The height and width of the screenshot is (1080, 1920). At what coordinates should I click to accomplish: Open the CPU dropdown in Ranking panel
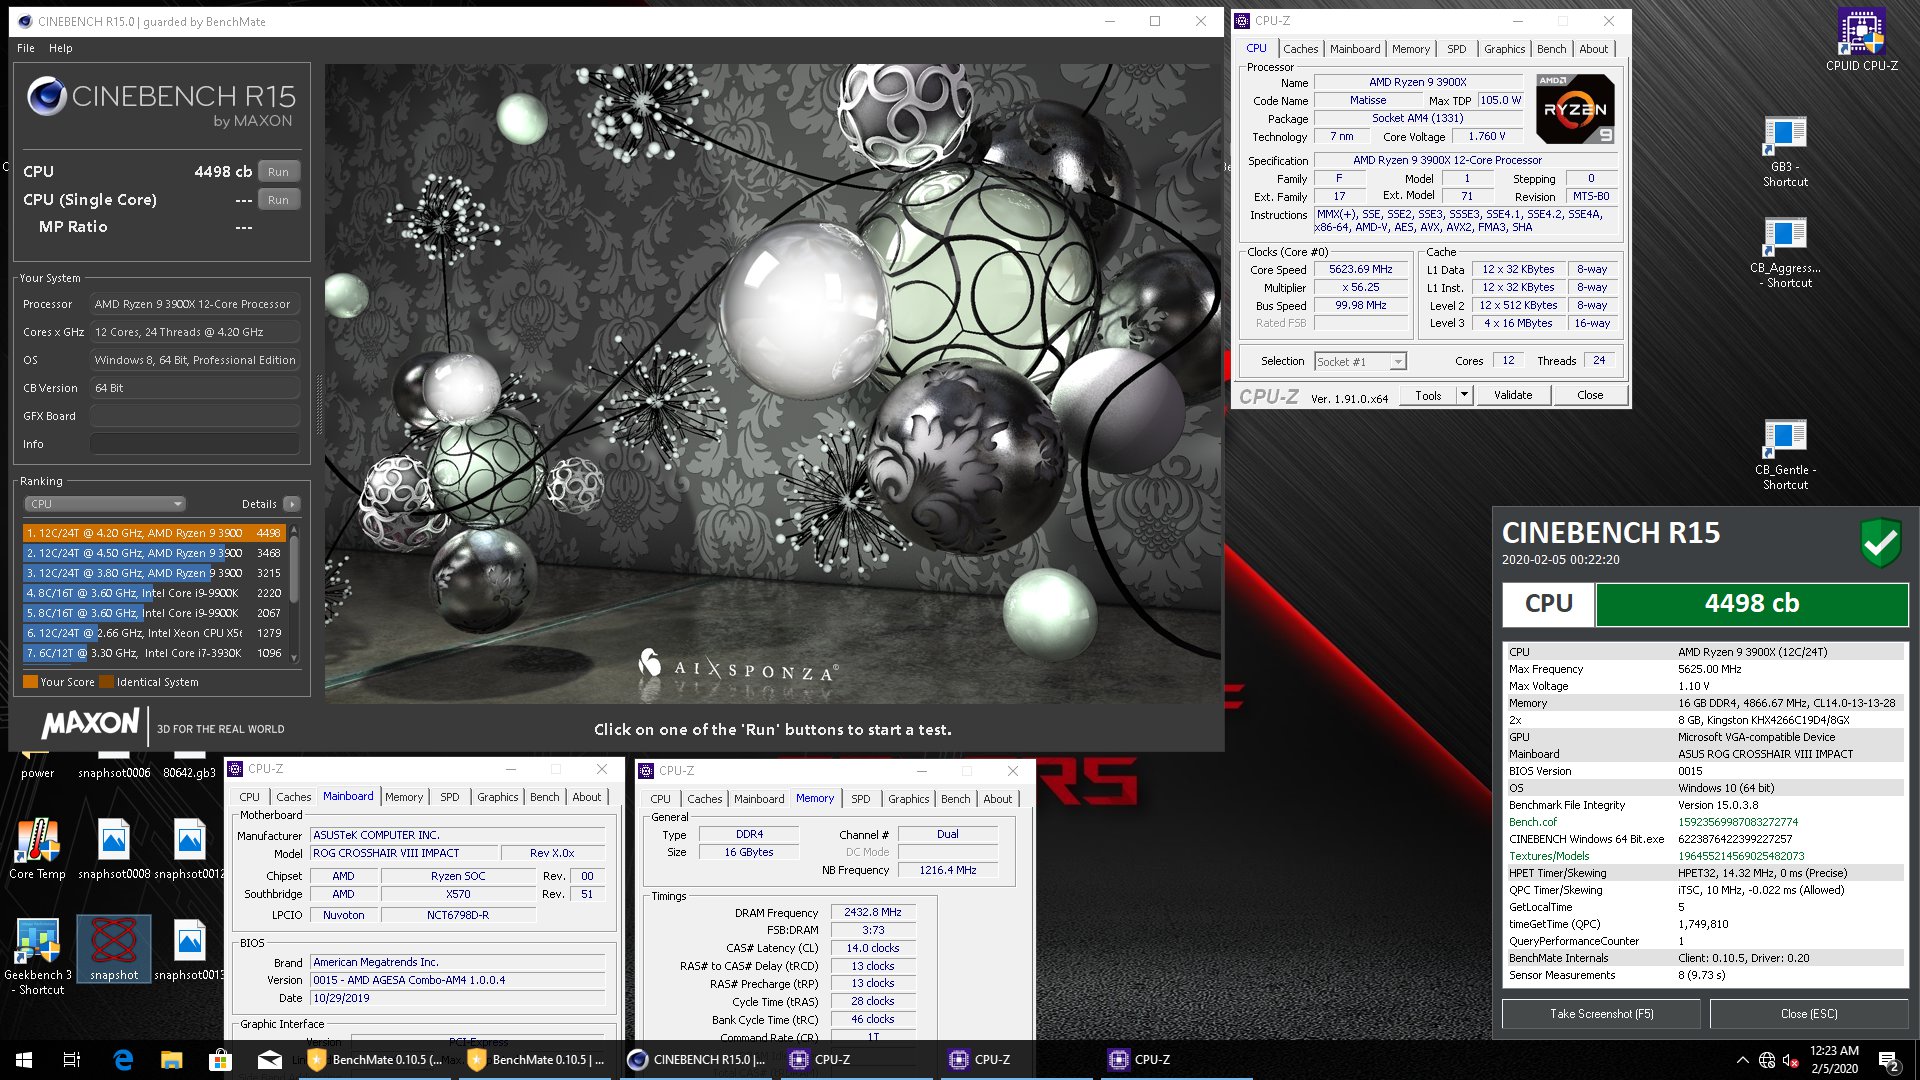tap(105, 504)
